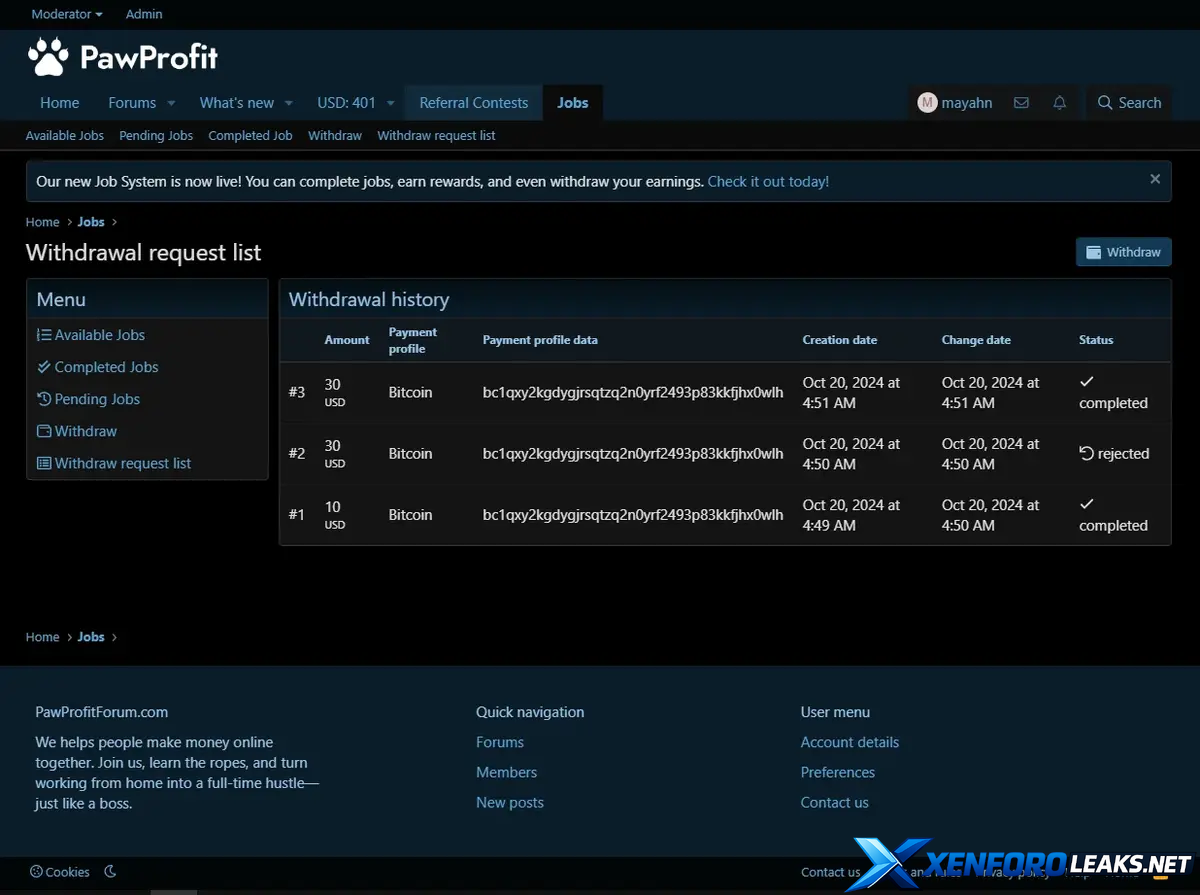Click Completed Job in sub-navigation bar
The height and width of the screenshot is (895, 1200).
250,135
